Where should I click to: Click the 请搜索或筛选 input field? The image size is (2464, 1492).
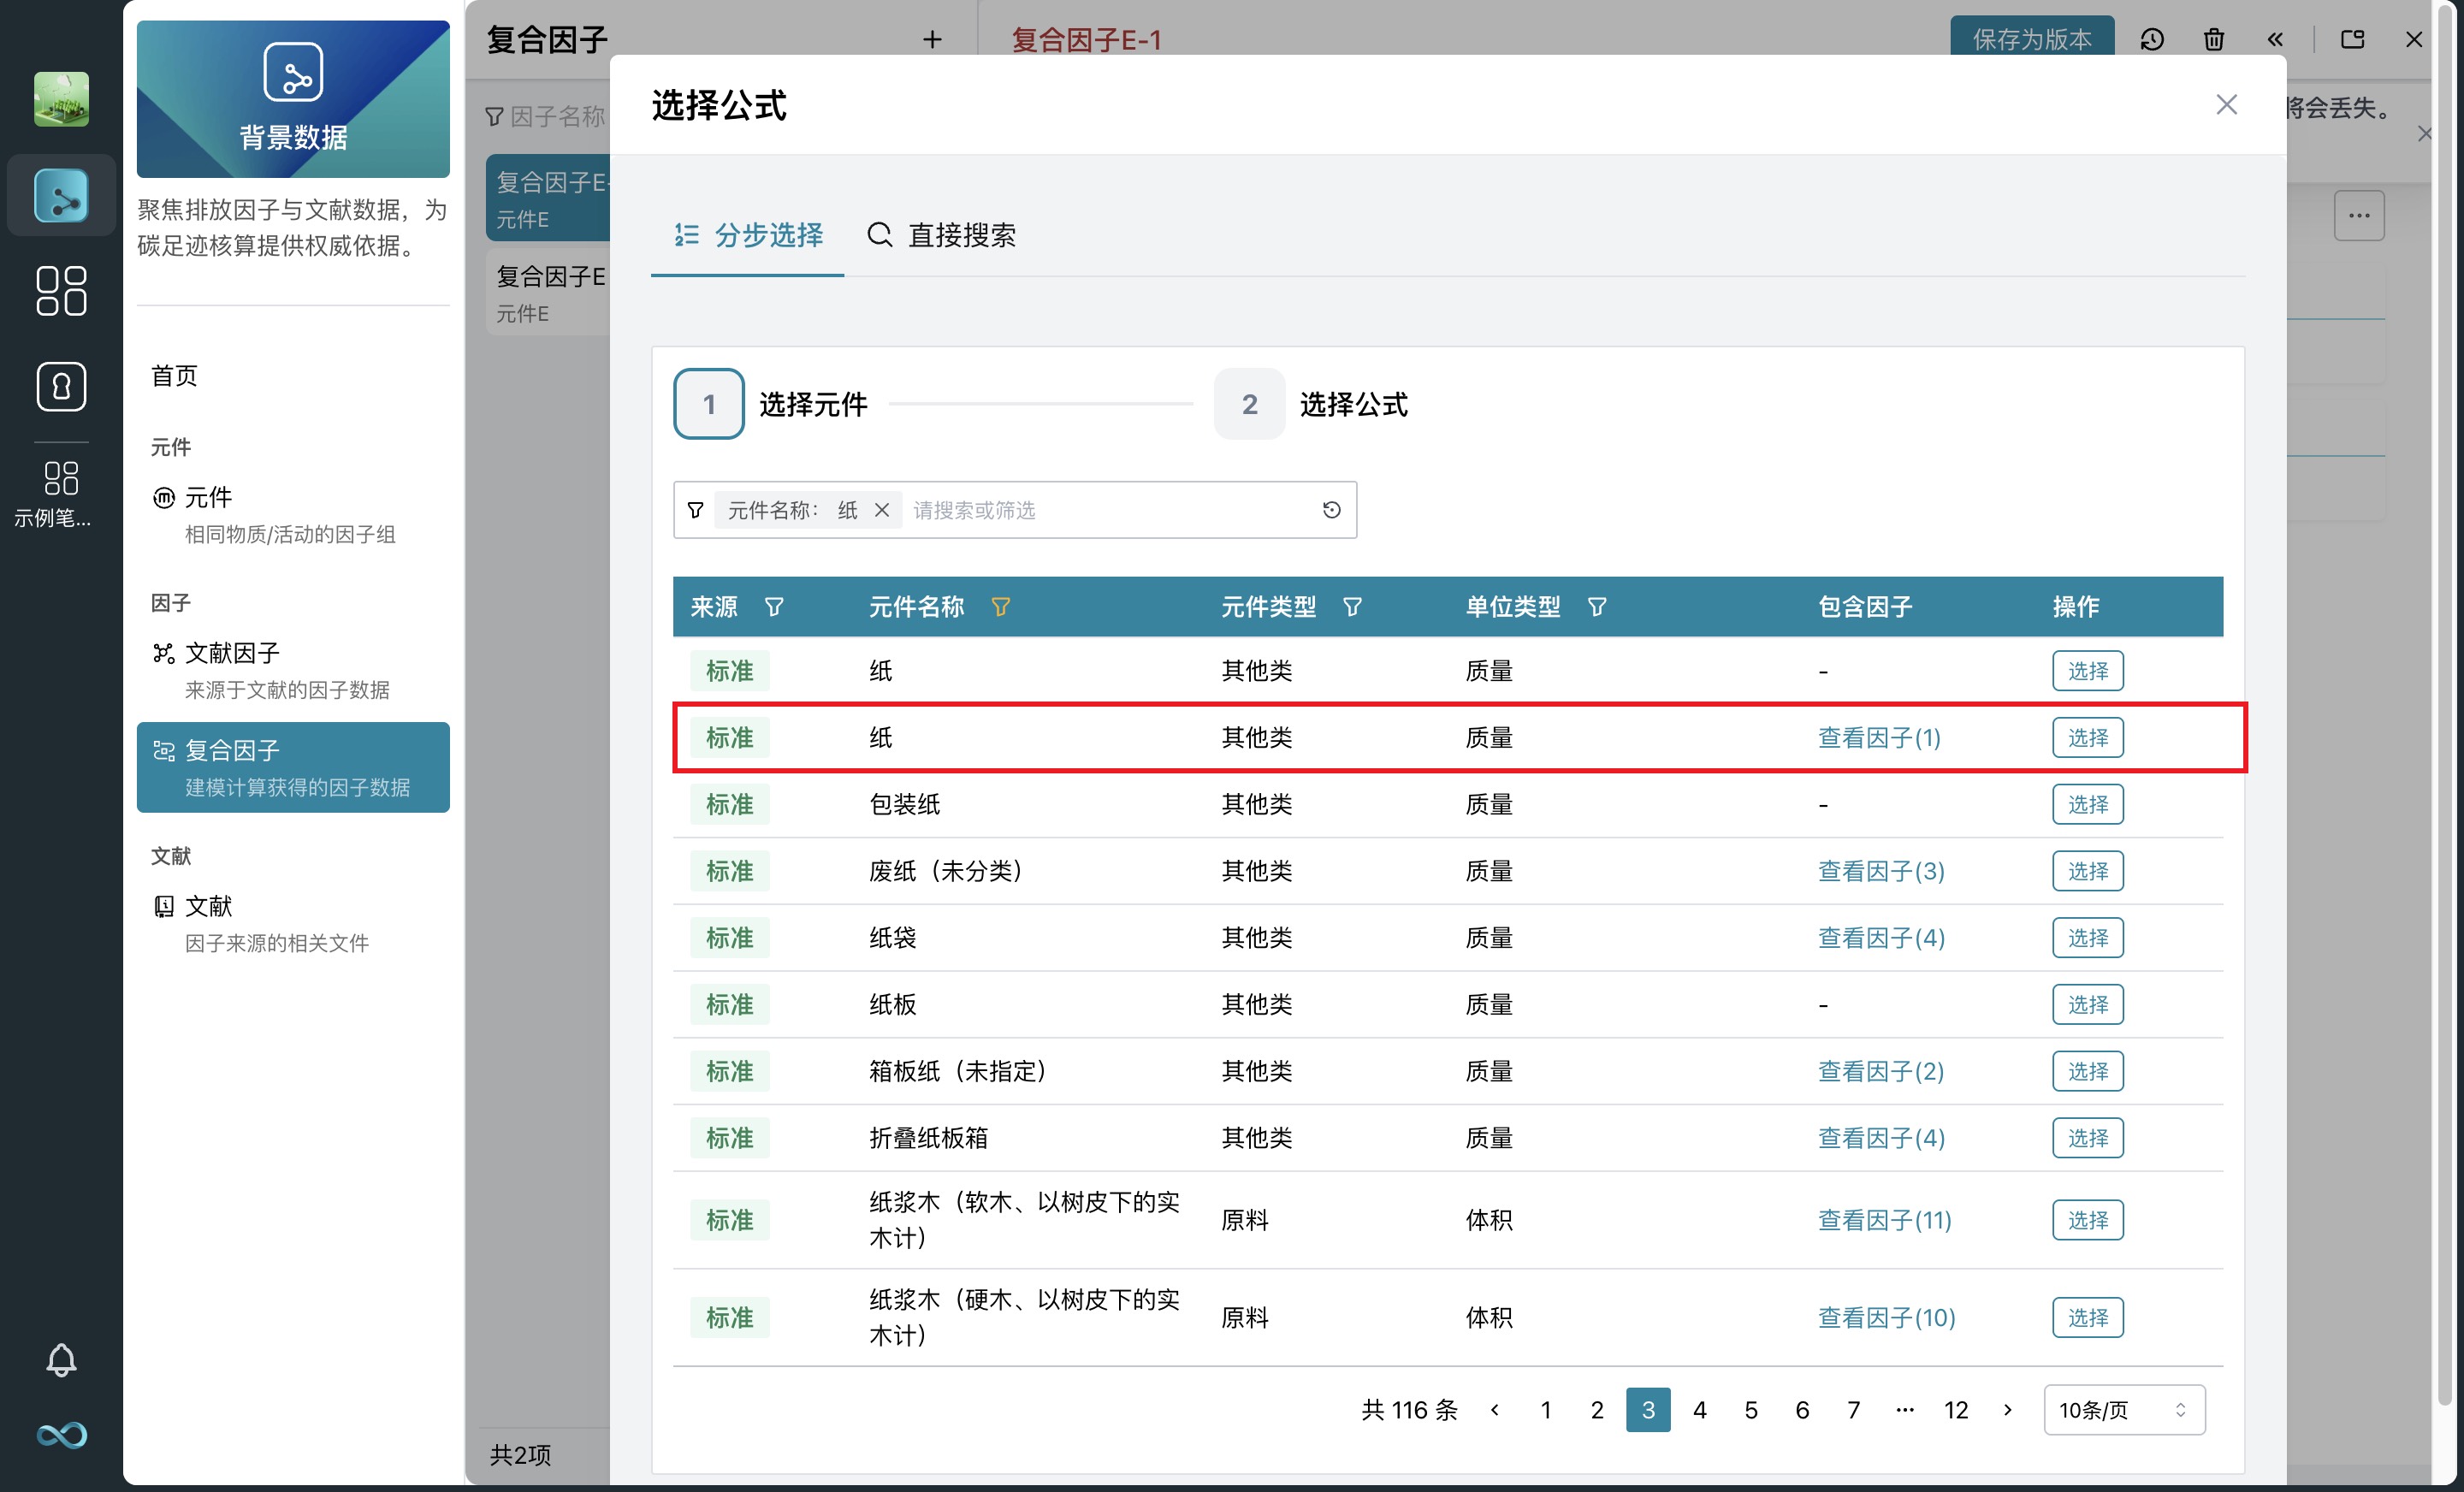(x=1100, y=510)
